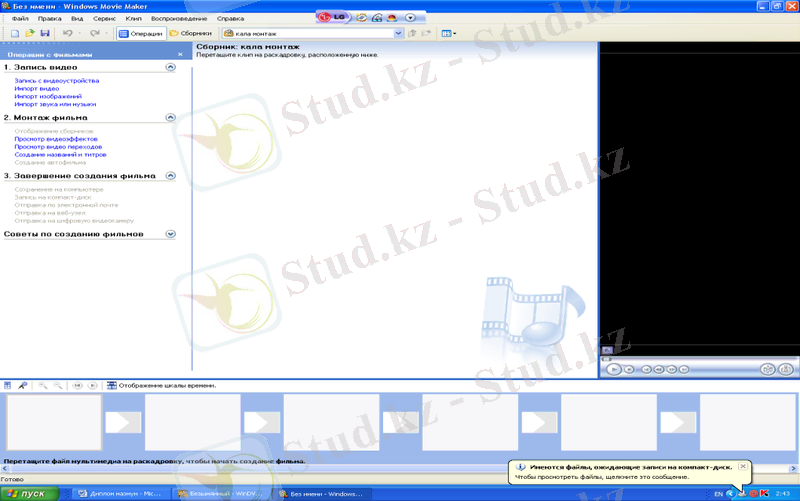
Task: Click the save project floppy icon
Action: 45,33
